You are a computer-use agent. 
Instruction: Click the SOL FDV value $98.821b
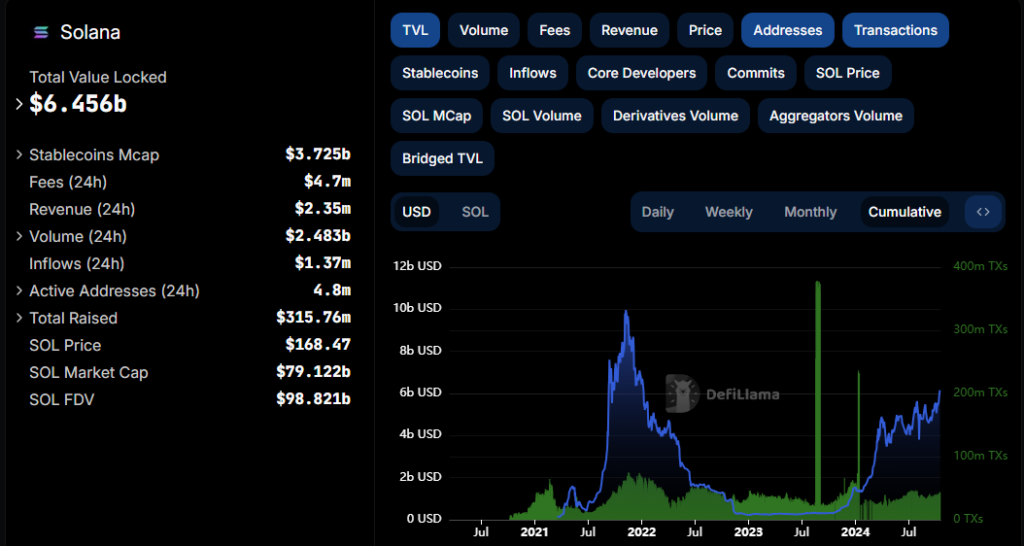(313, 398)
